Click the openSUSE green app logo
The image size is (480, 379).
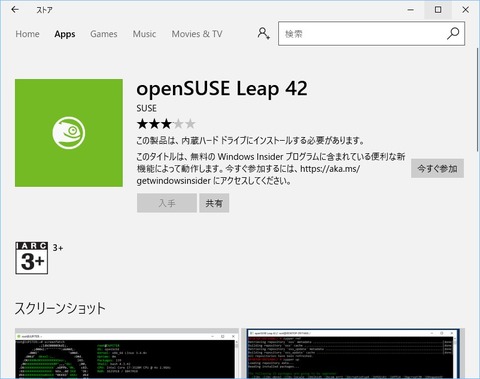[69, 133]
